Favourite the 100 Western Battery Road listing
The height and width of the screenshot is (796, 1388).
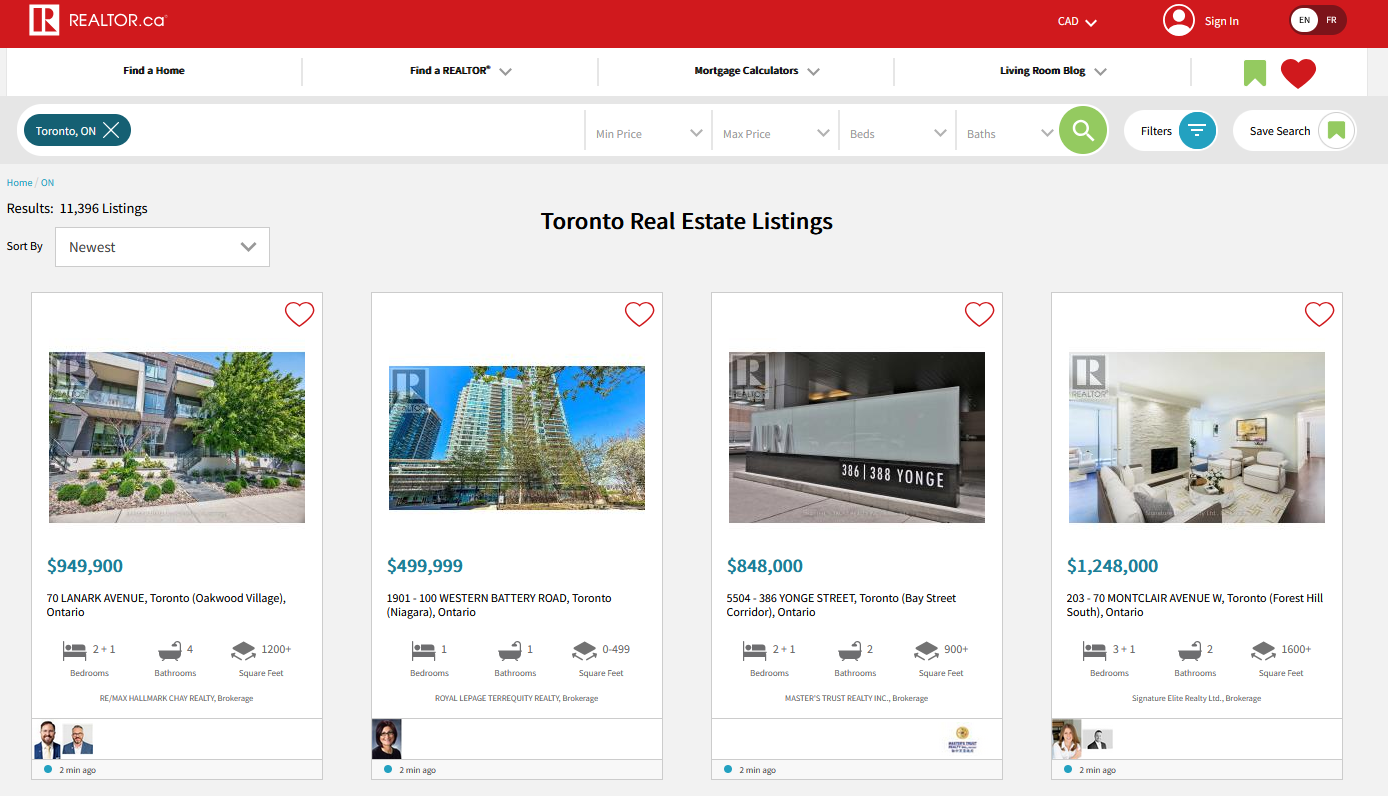(640, 314)
